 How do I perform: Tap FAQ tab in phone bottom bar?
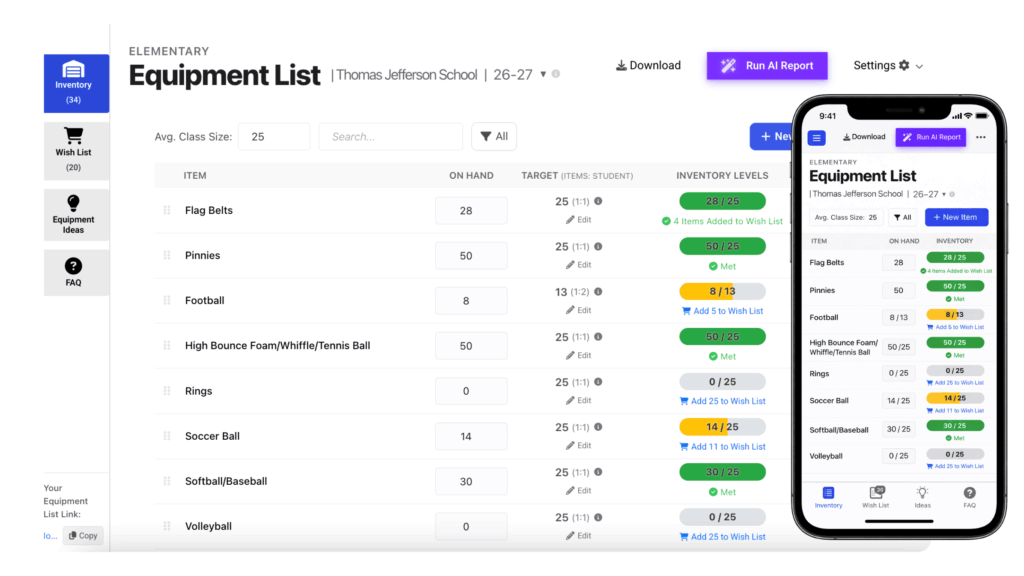pyautogui.click(x=969, y=498)
